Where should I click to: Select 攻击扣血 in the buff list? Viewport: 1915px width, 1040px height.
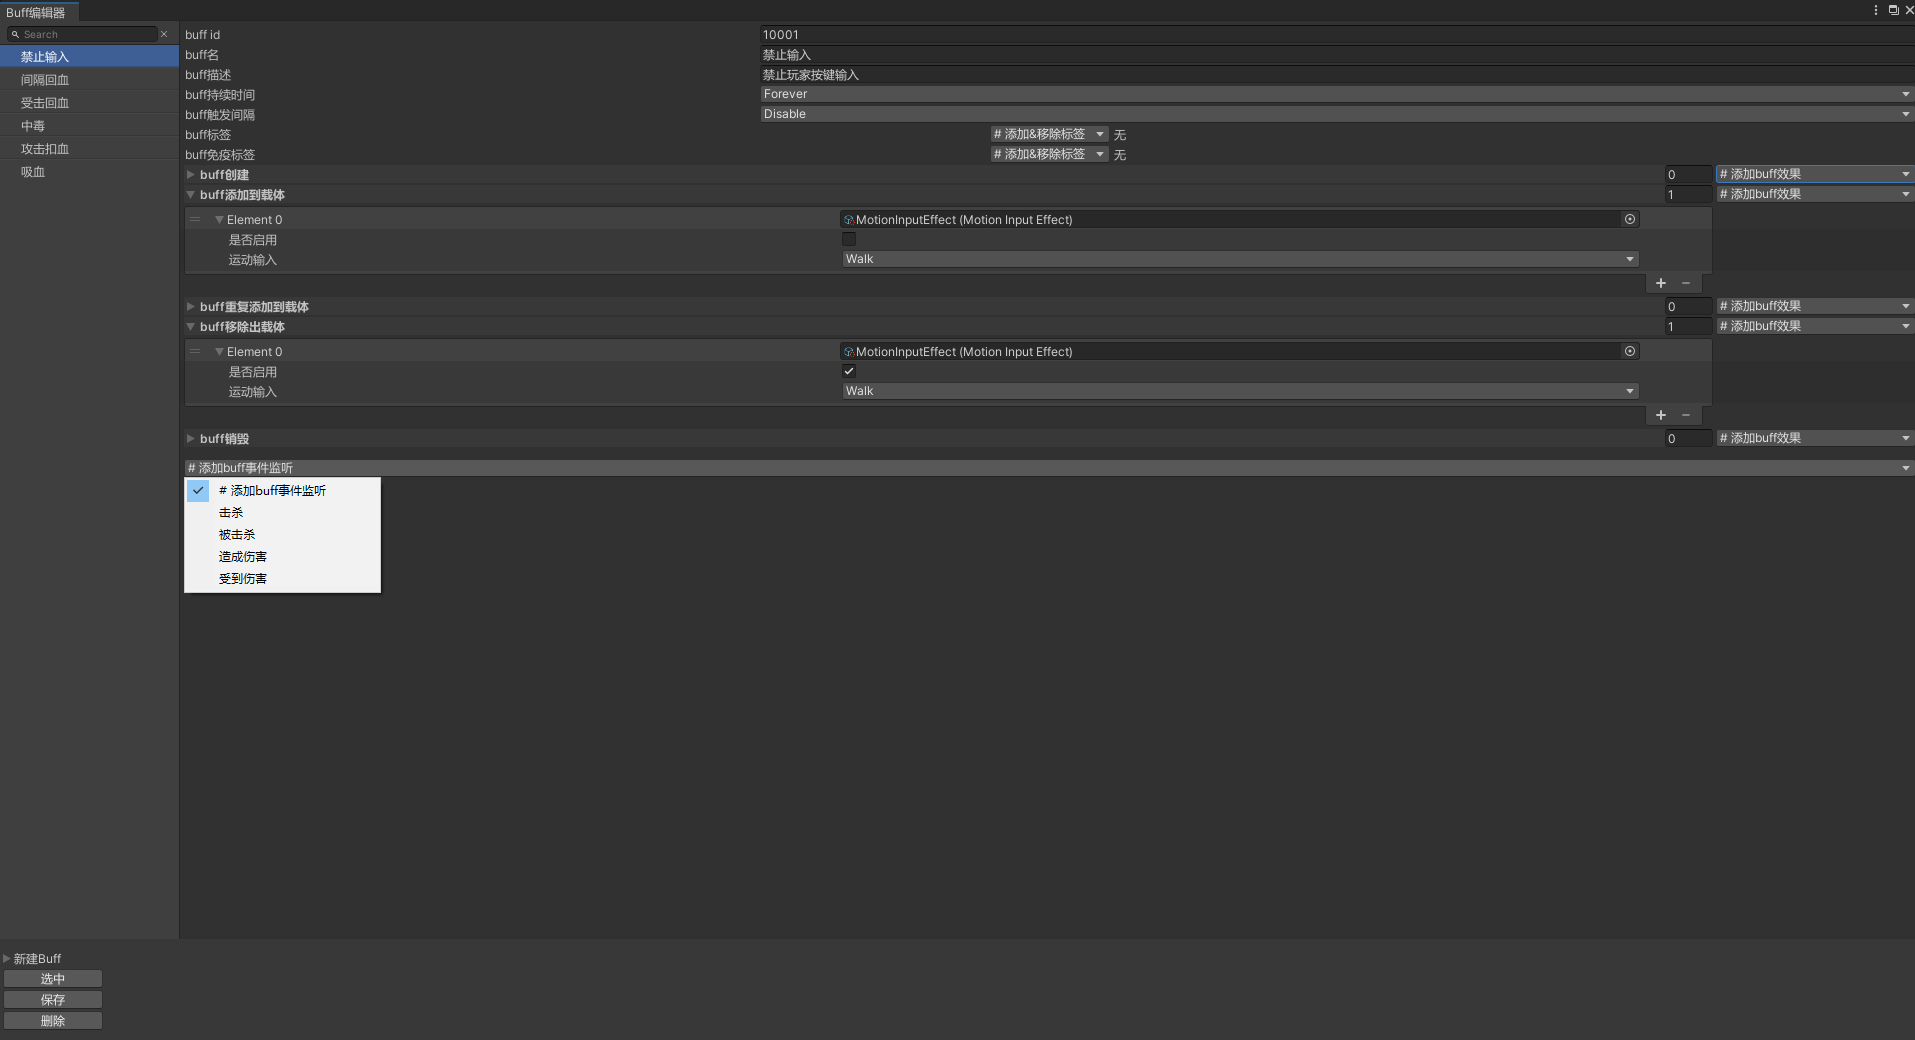pyautogui.click(x=89, y=149)
